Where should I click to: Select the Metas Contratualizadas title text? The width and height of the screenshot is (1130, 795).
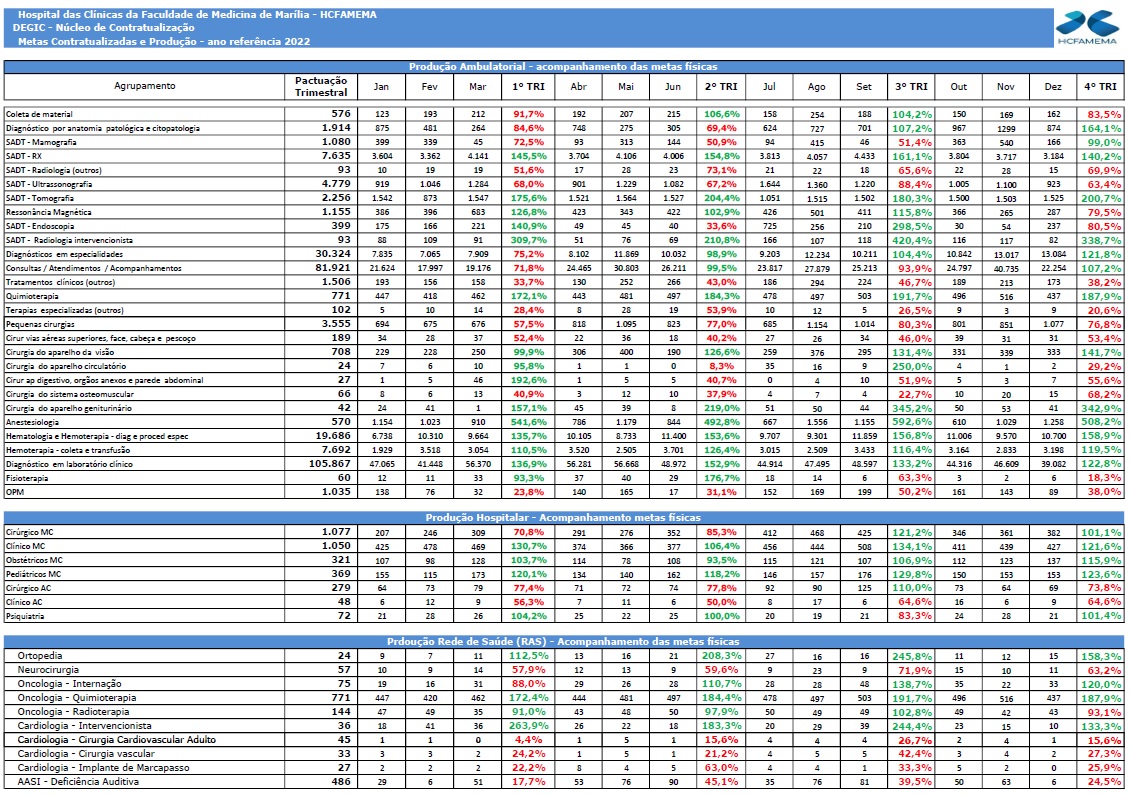[164, 41]
